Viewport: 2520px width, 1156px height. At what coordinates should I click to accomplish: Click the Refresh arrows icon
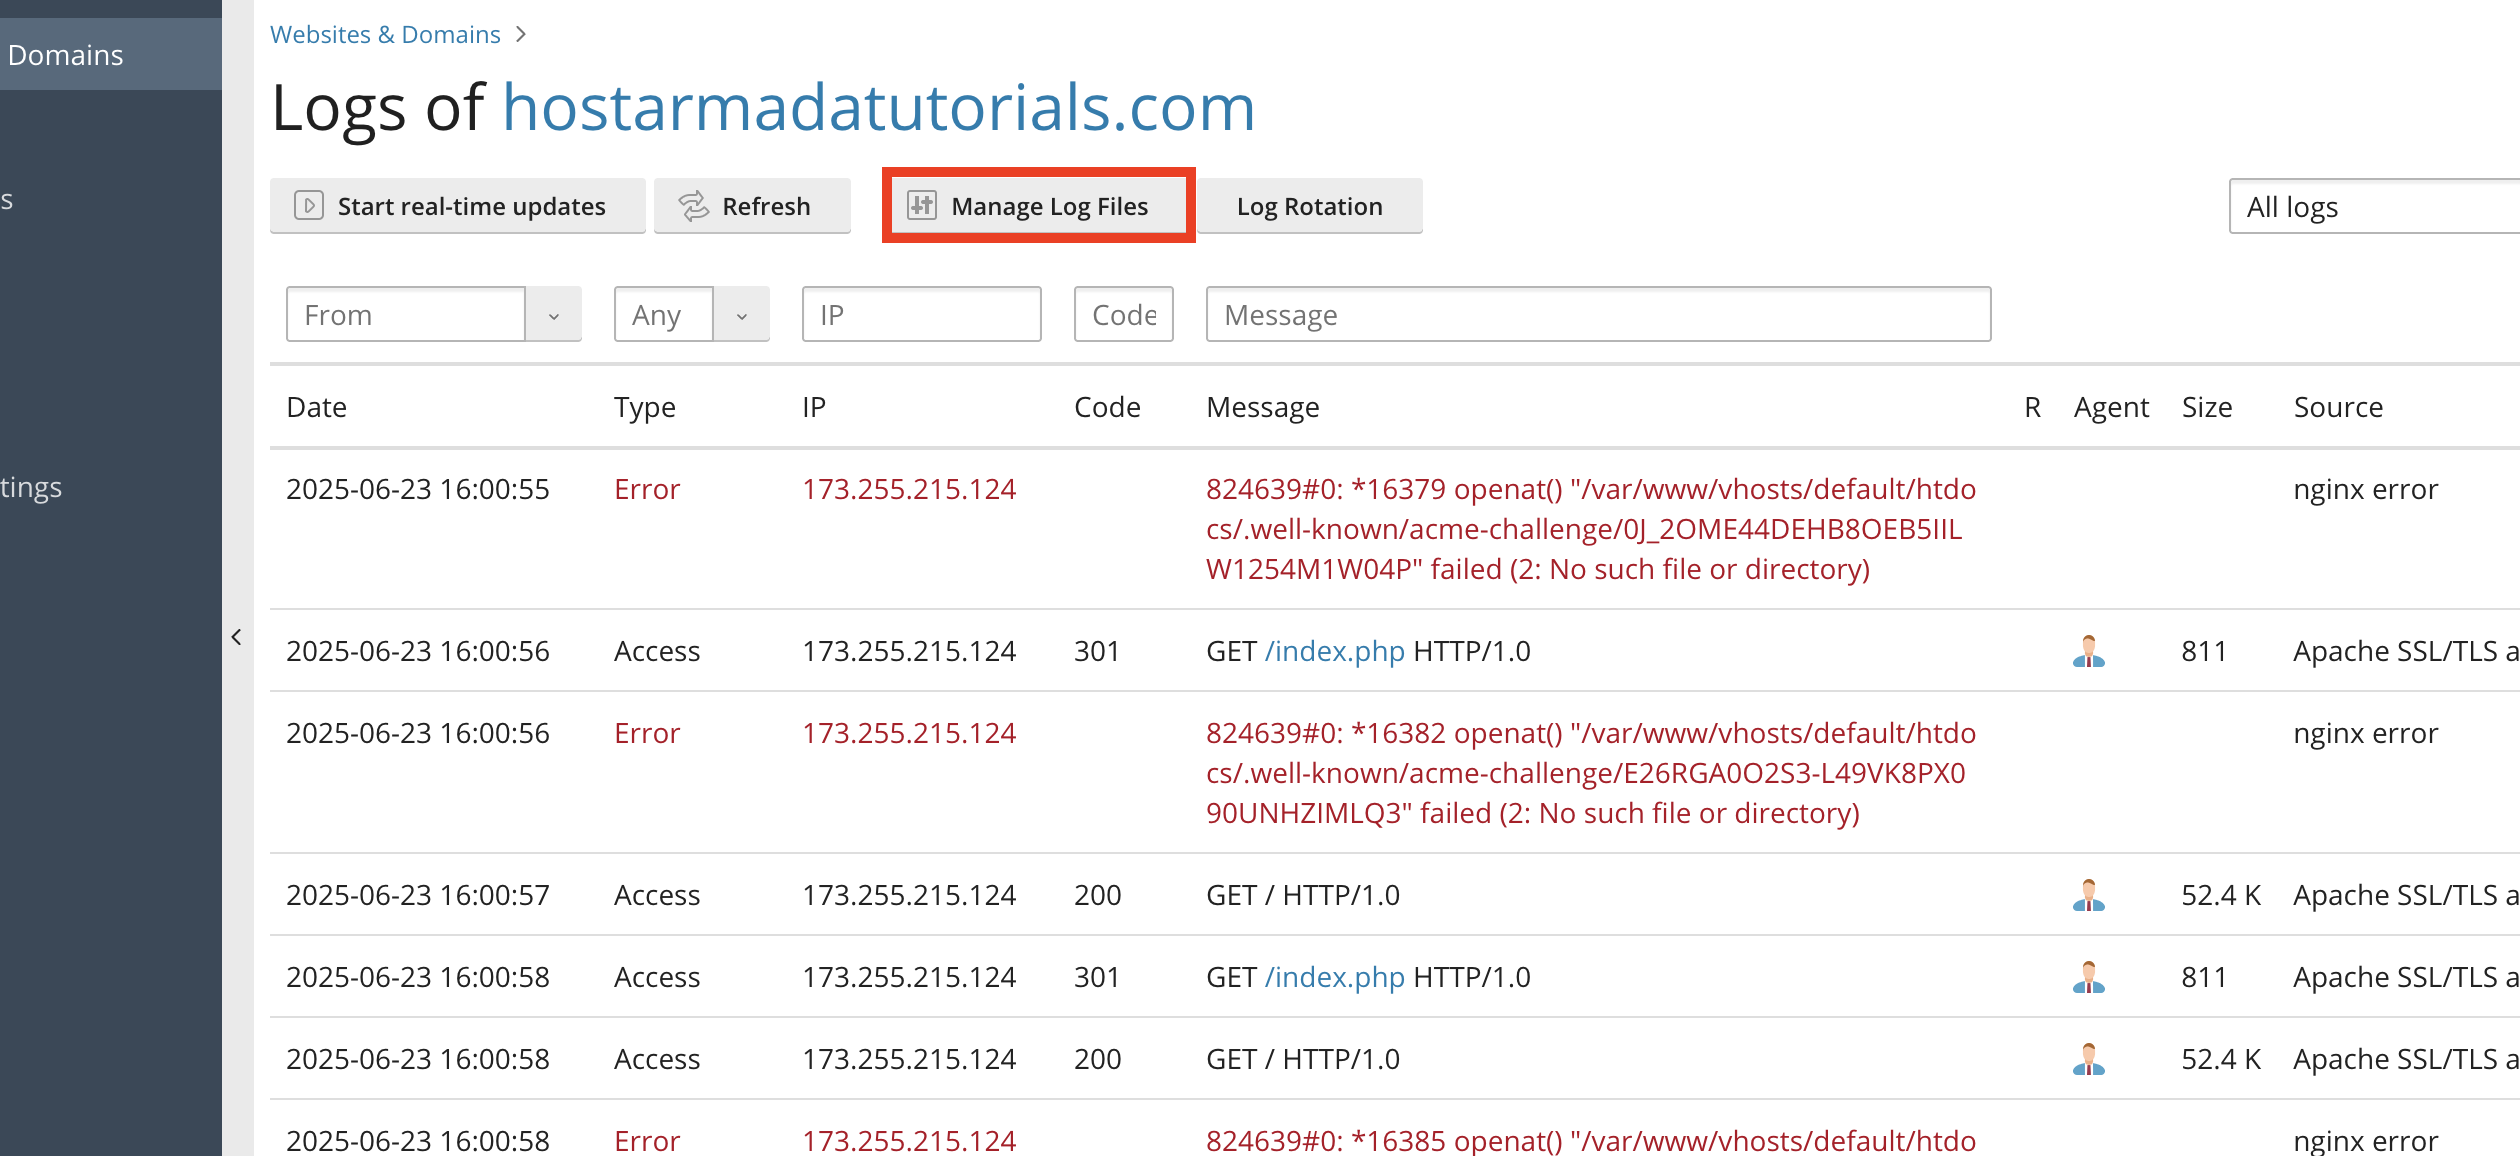coord(693,206)
